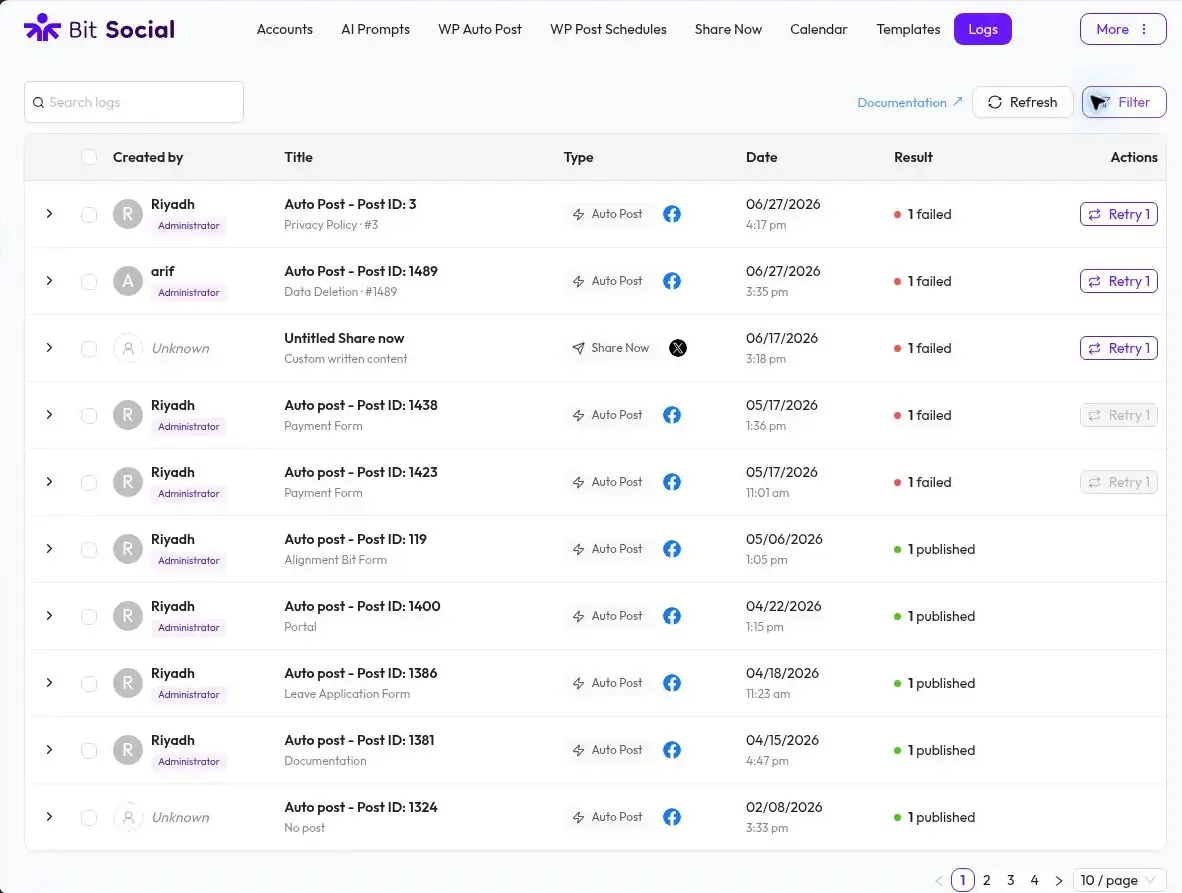
Task: Click arif's avatar icon
Action: (x=128, y=281)
